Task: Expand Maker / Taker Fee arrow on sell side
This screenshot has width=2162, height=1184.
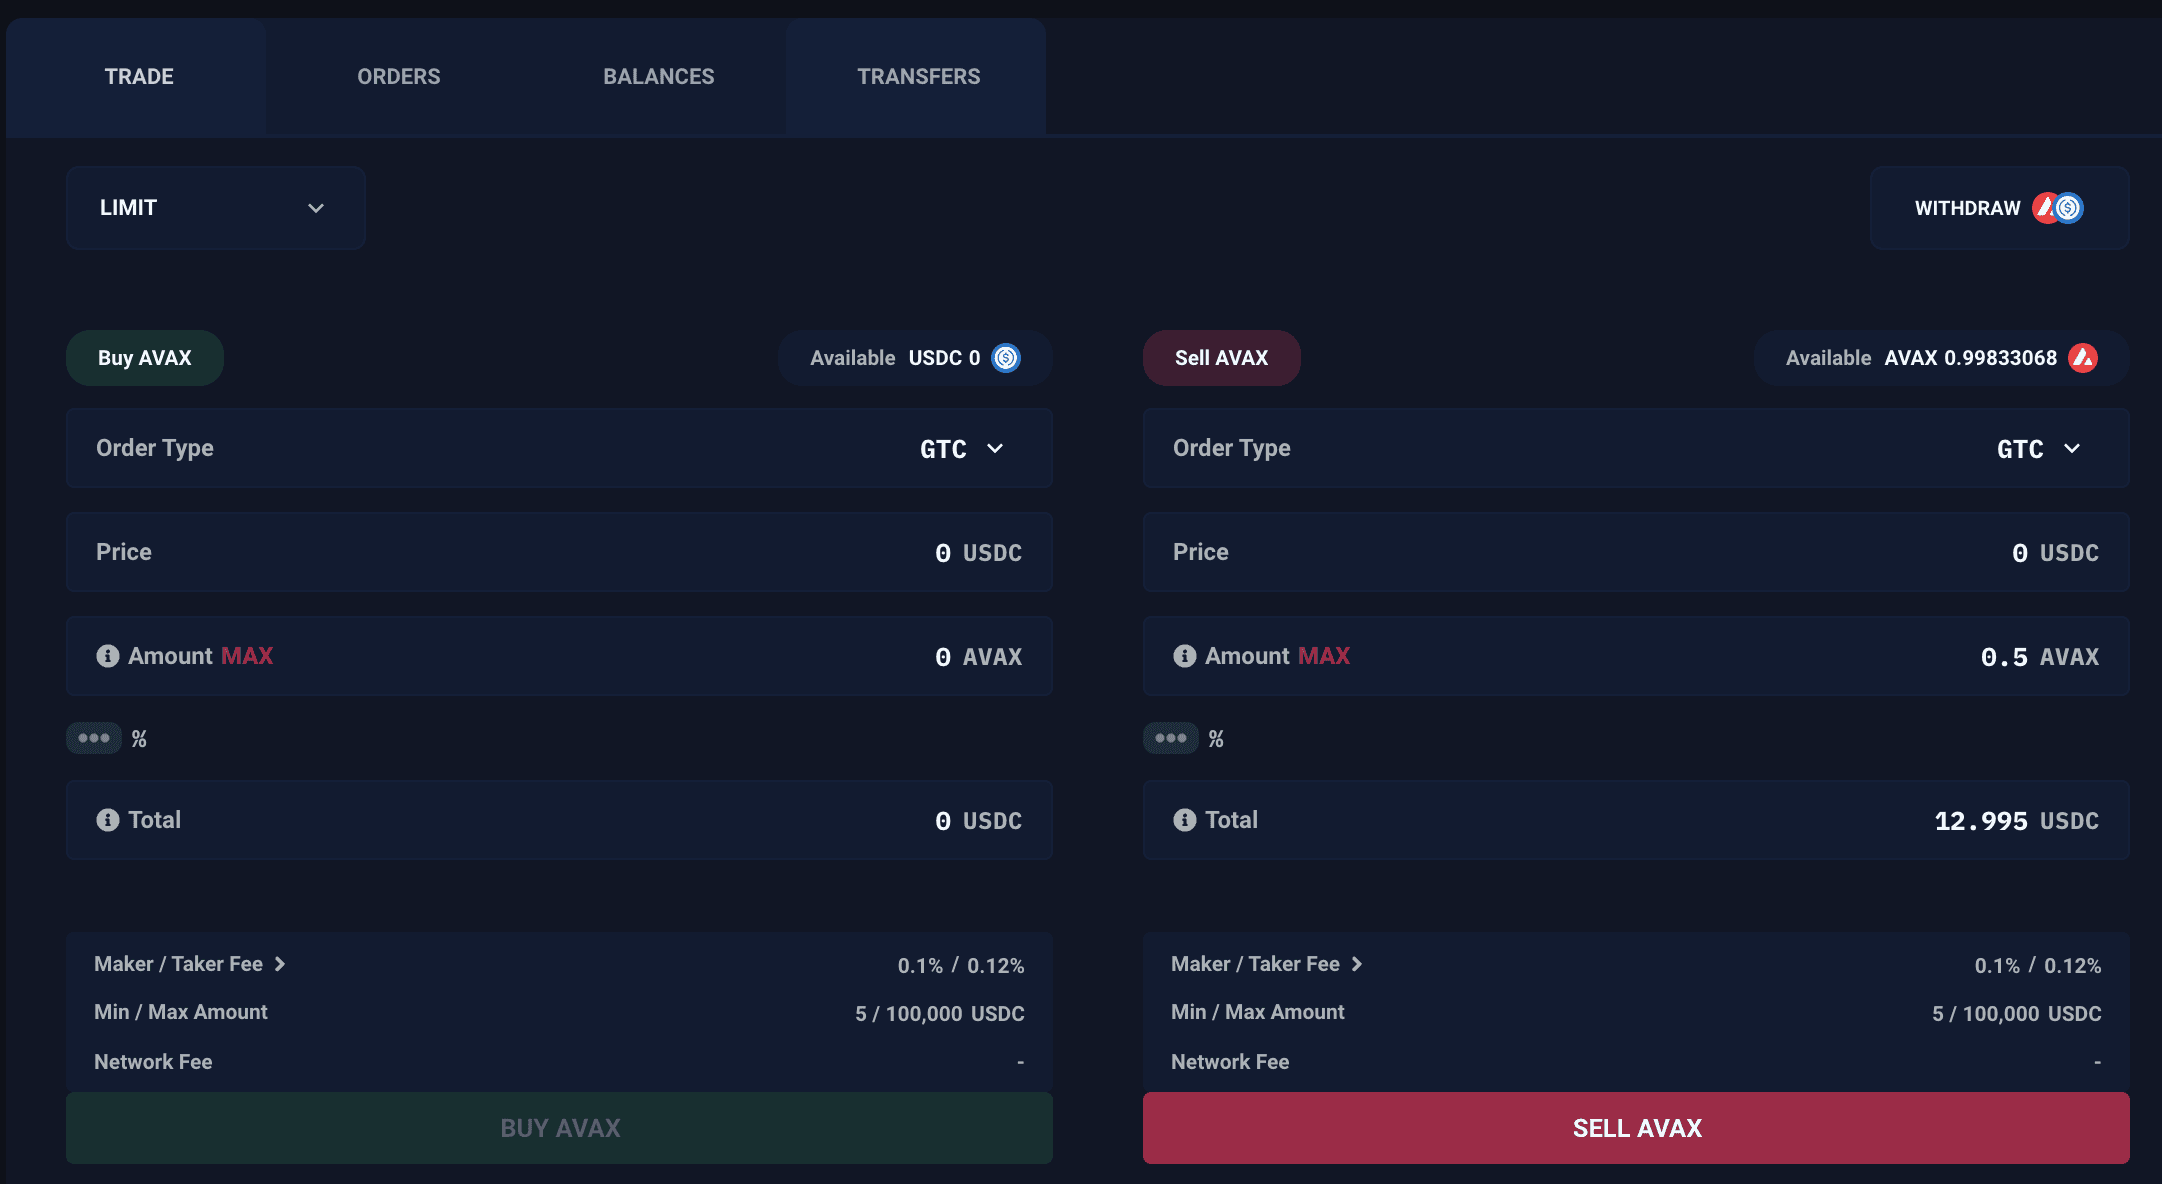Action: pyautogui.click(x=1357, y=964)
